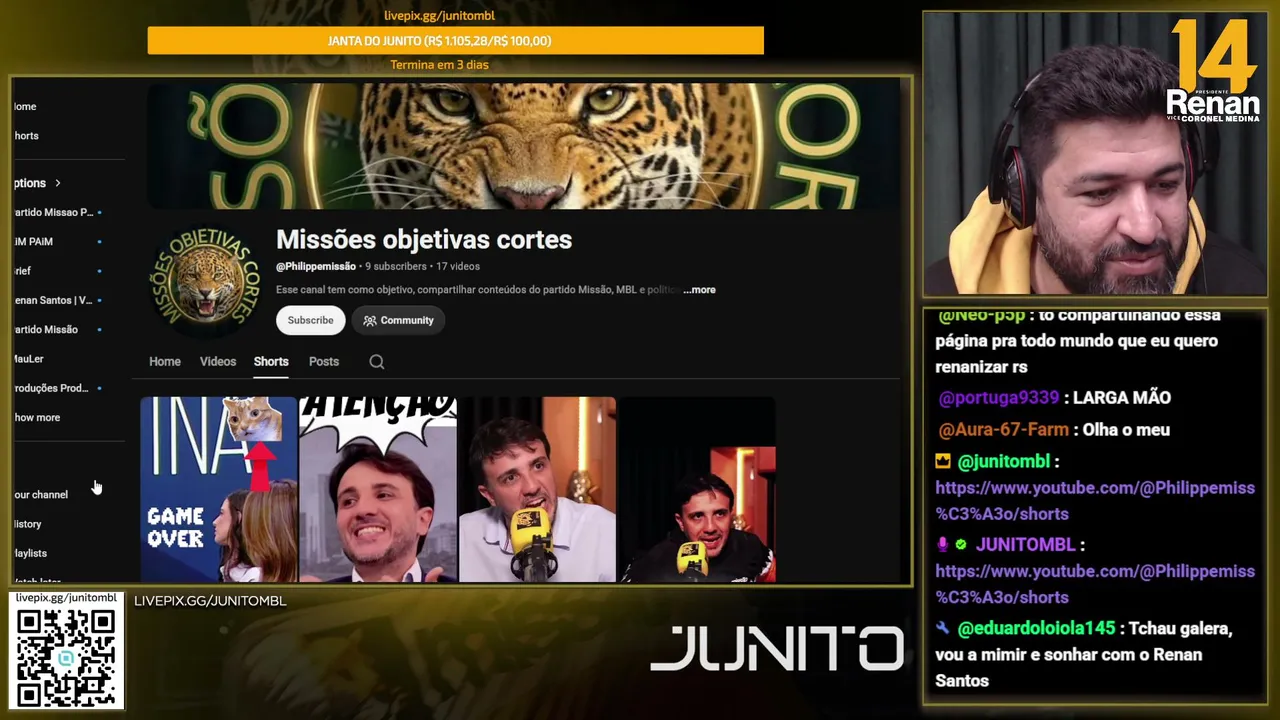Show more subscriptions in the sidebar
Image resolution: width=1280 pixels, height=720 pixels.
point(38,418)
